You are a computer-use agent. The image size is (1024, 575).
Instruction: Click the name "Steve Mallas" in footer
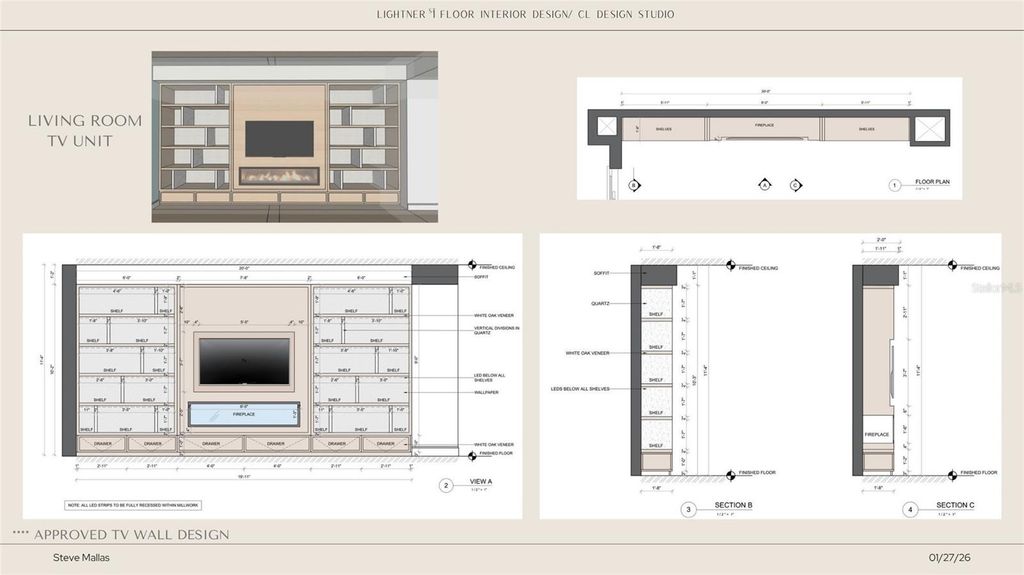(81, 557)
